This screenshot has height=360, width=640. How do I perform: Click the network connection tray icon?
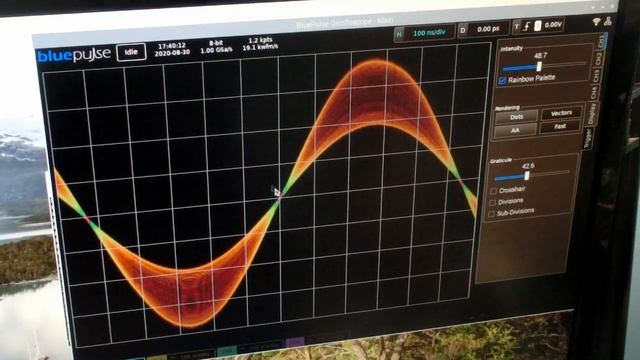(608, 21)
